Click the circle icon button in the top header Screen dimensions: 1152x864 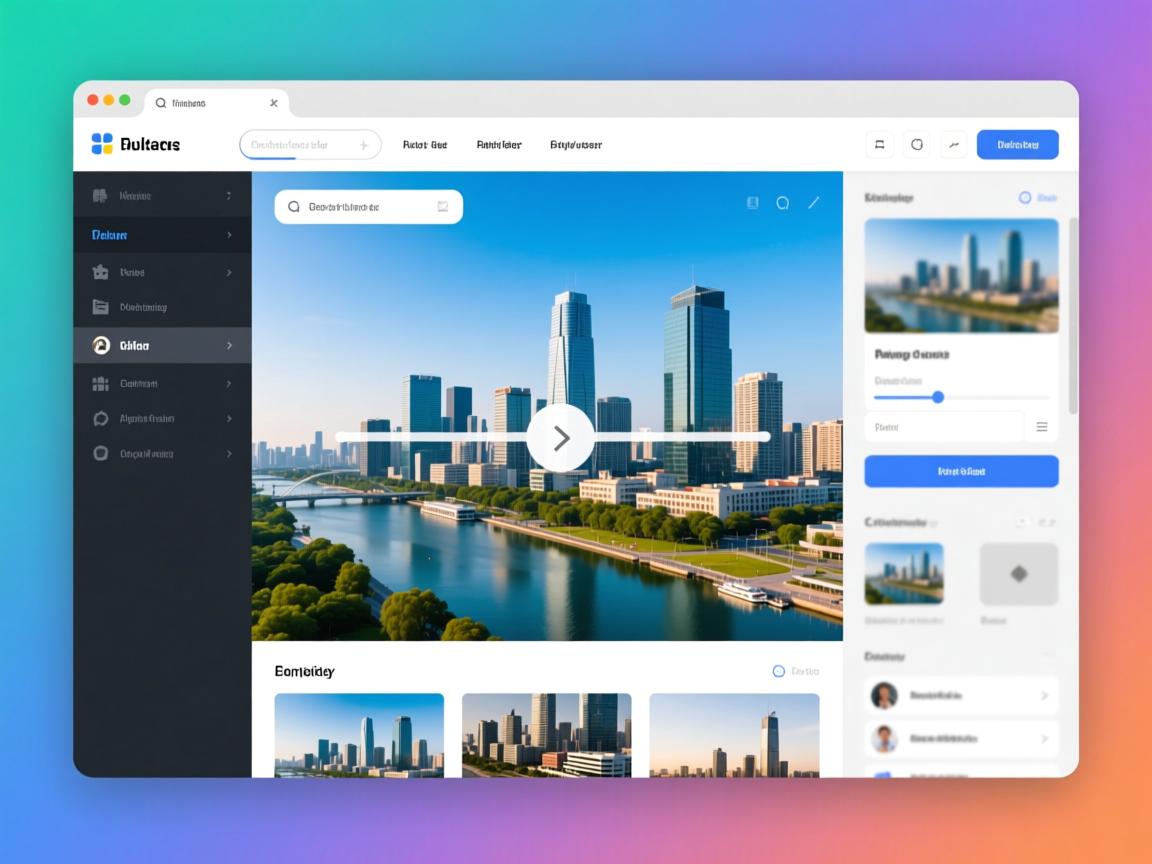(916, 144)
